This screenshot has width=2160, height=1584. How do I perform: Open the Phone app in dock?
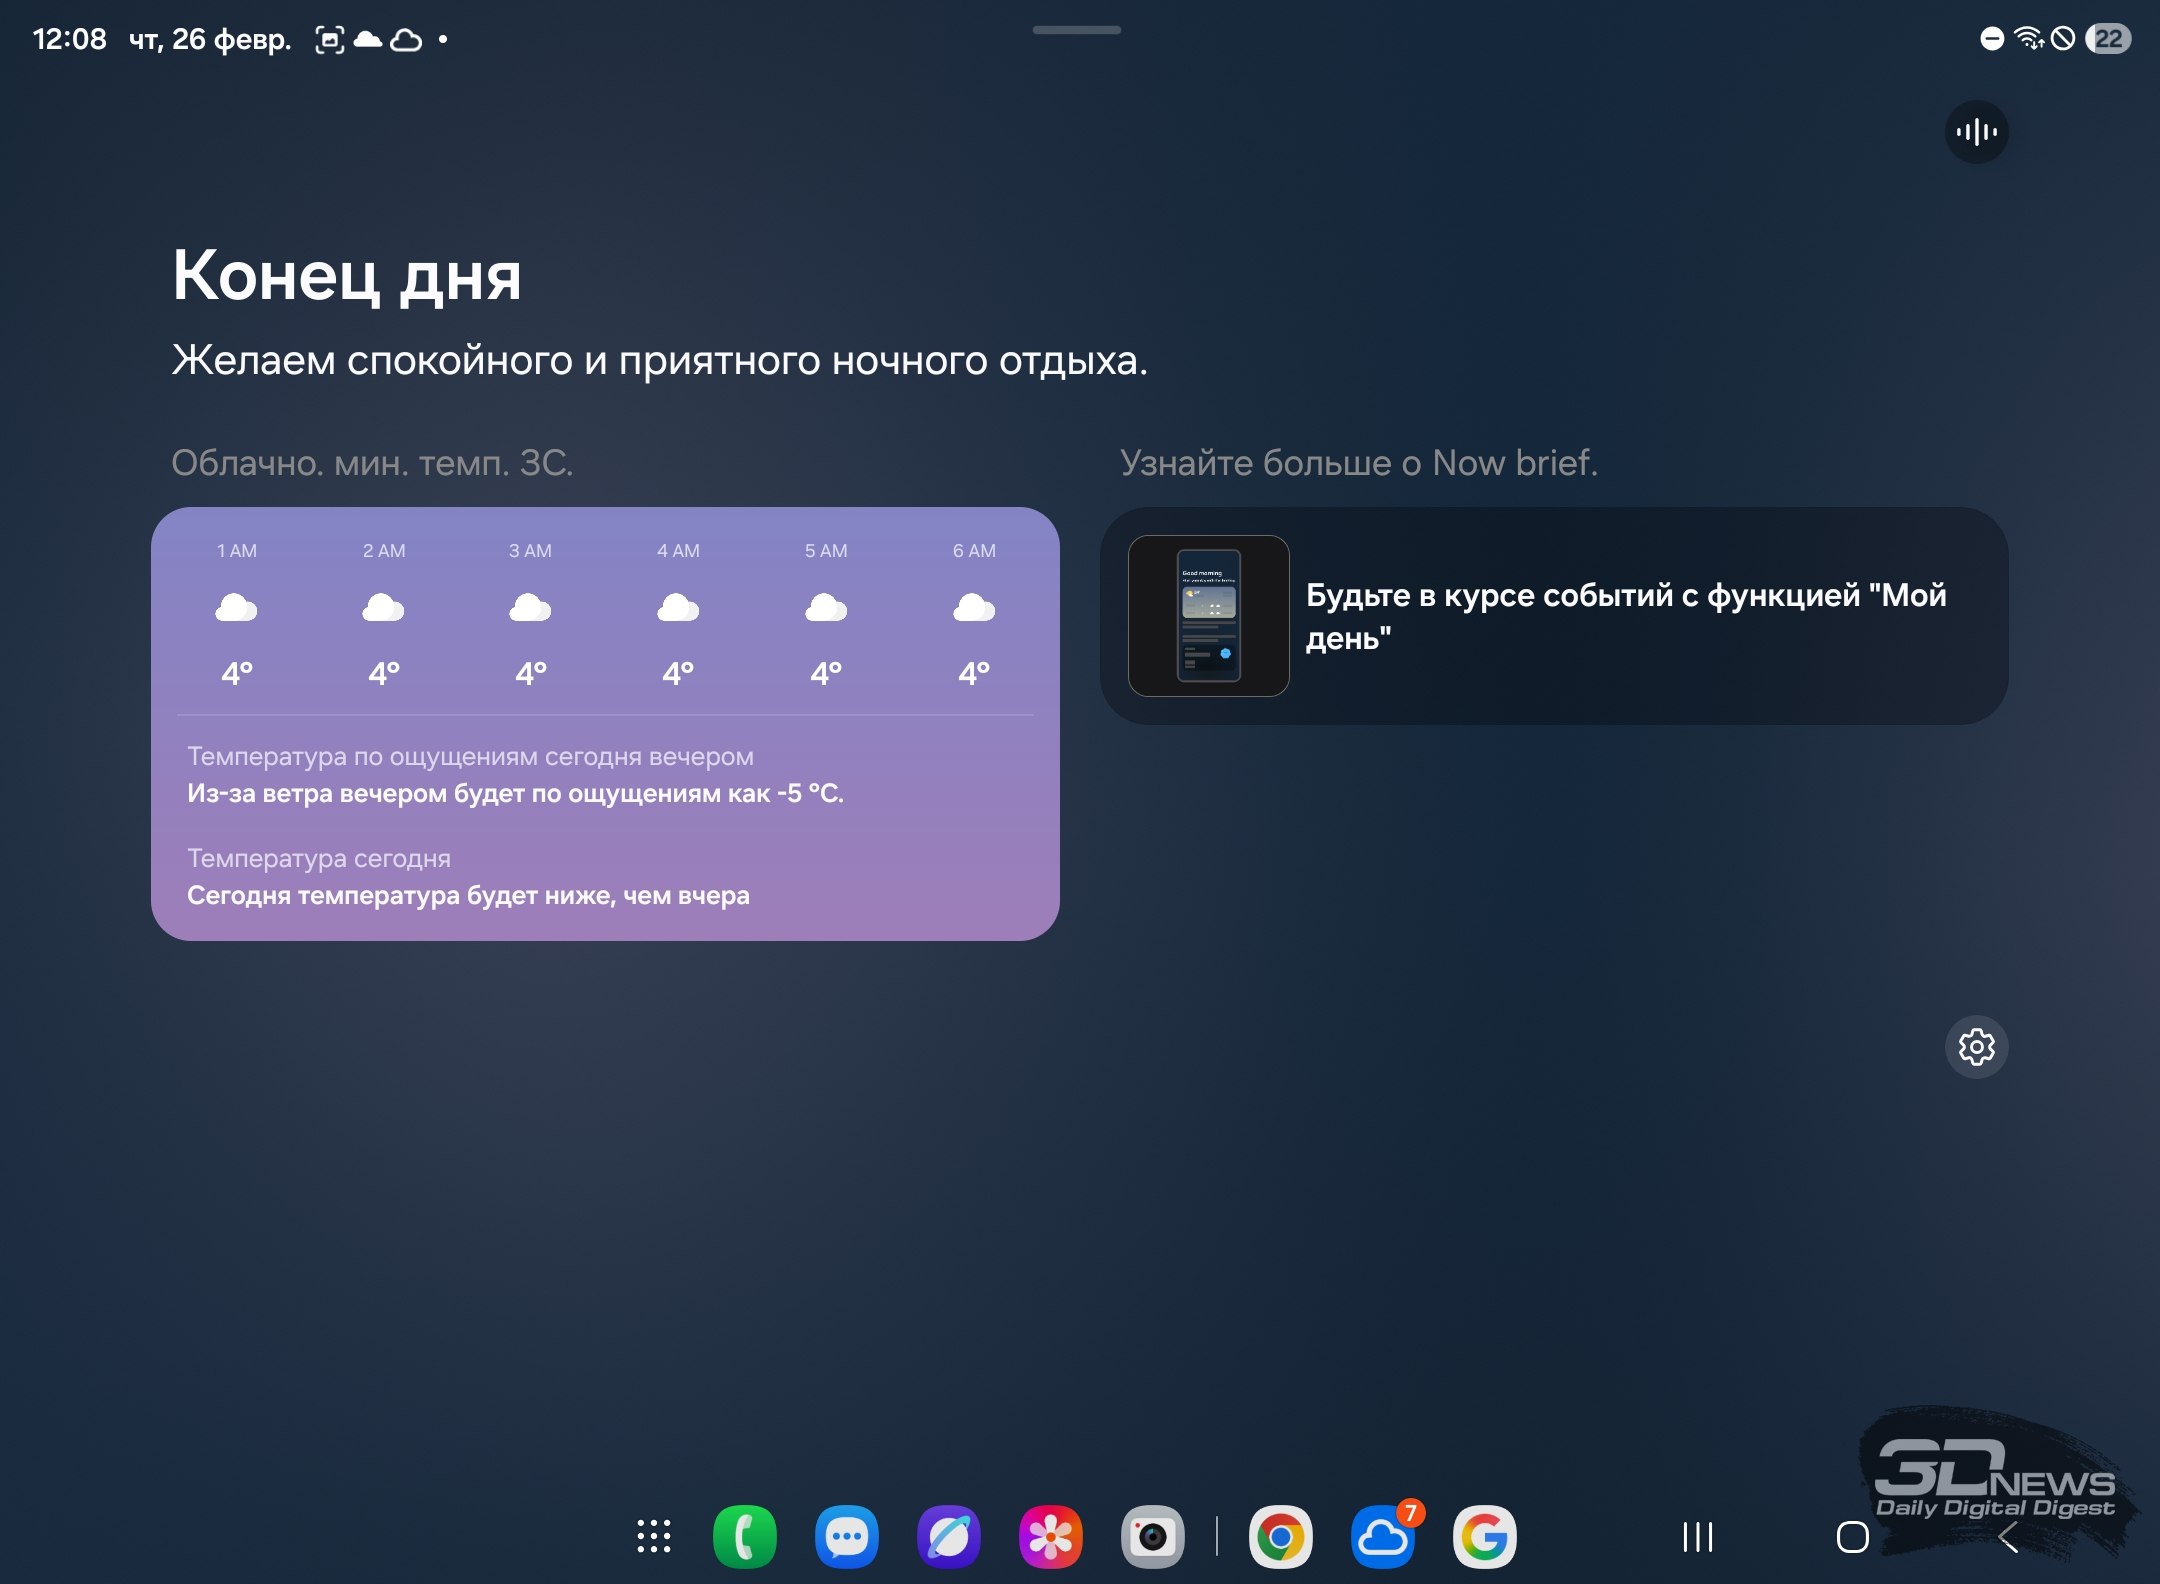click(744, 1536)
